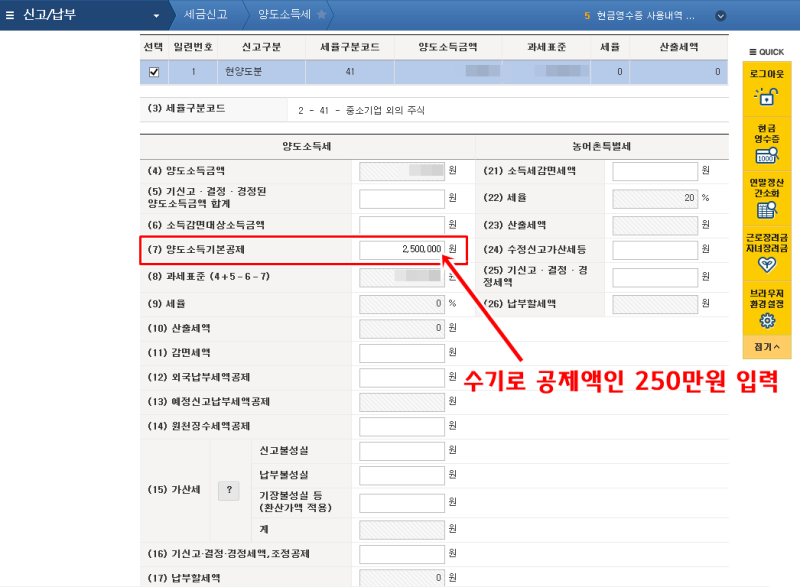
Task: Click the 로그아웃 lock icon in QUICK menu
Action: (766, 96)
